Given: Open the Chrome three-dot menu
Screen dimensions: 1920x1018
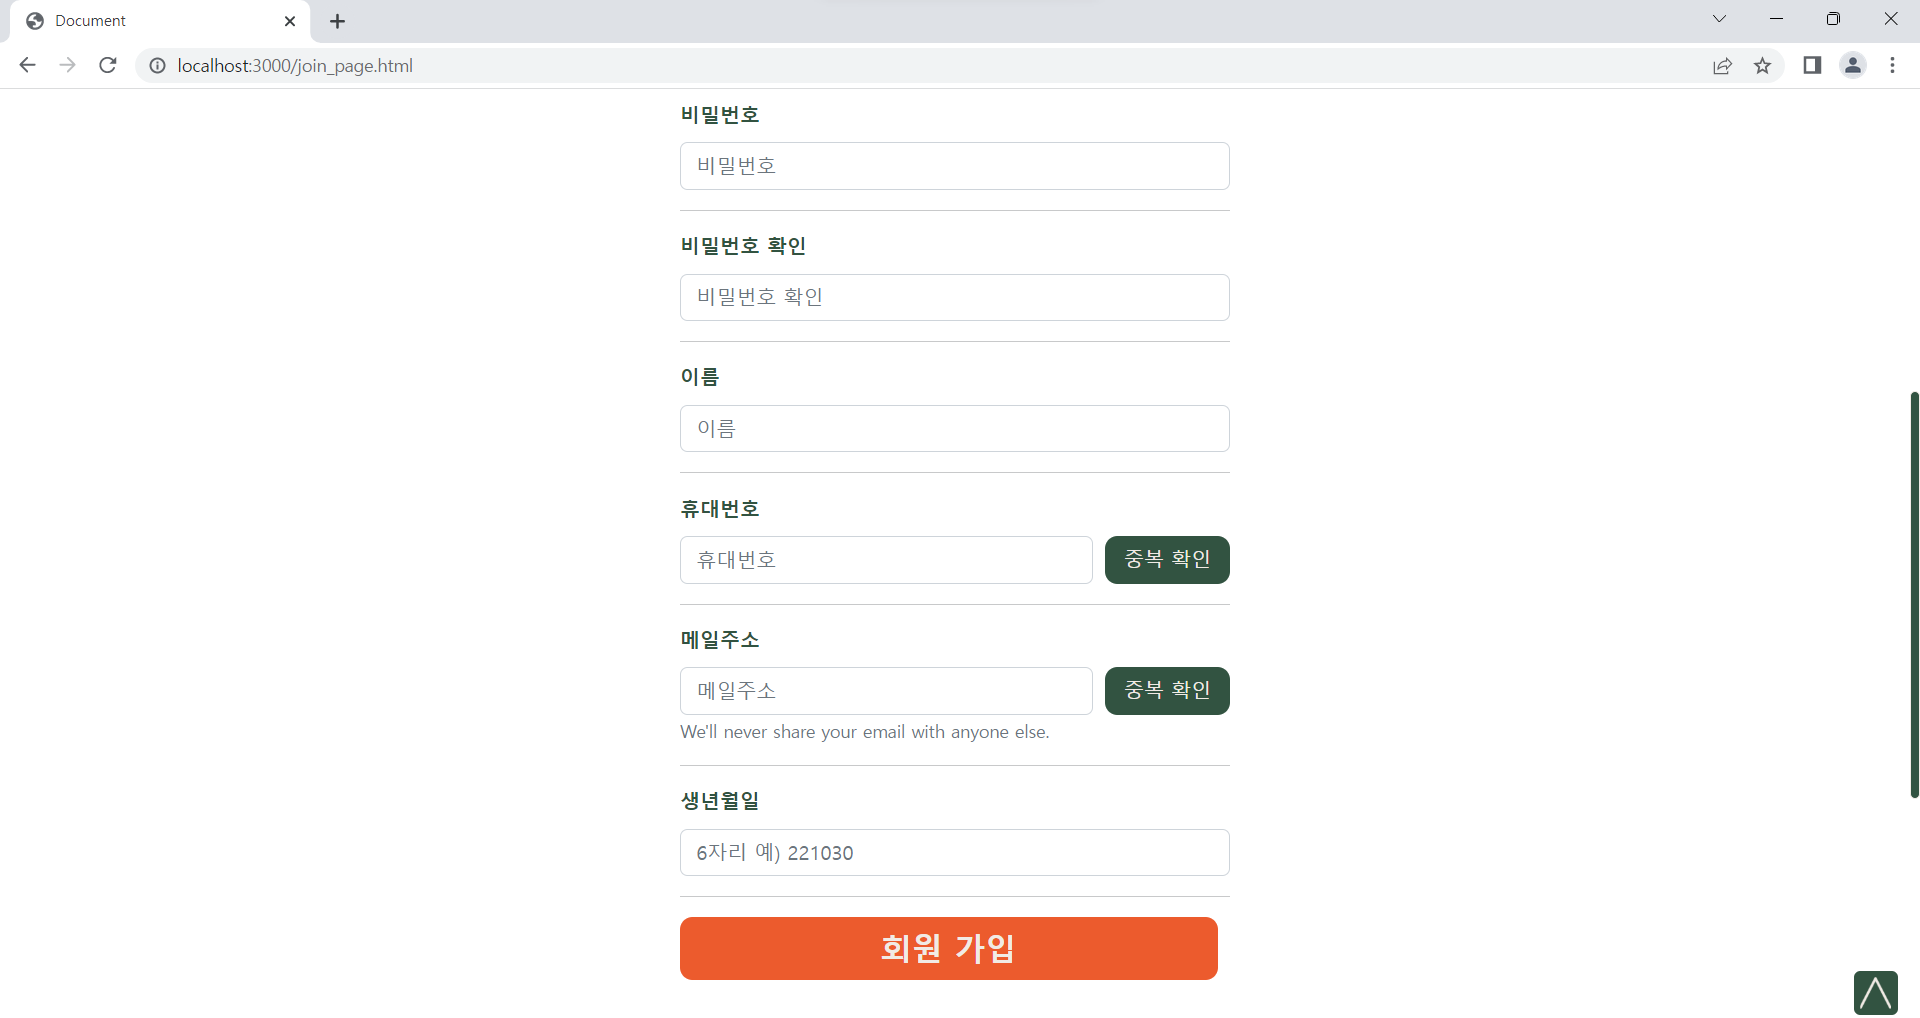Looking at the screenshot, I should coord(1892,65).
